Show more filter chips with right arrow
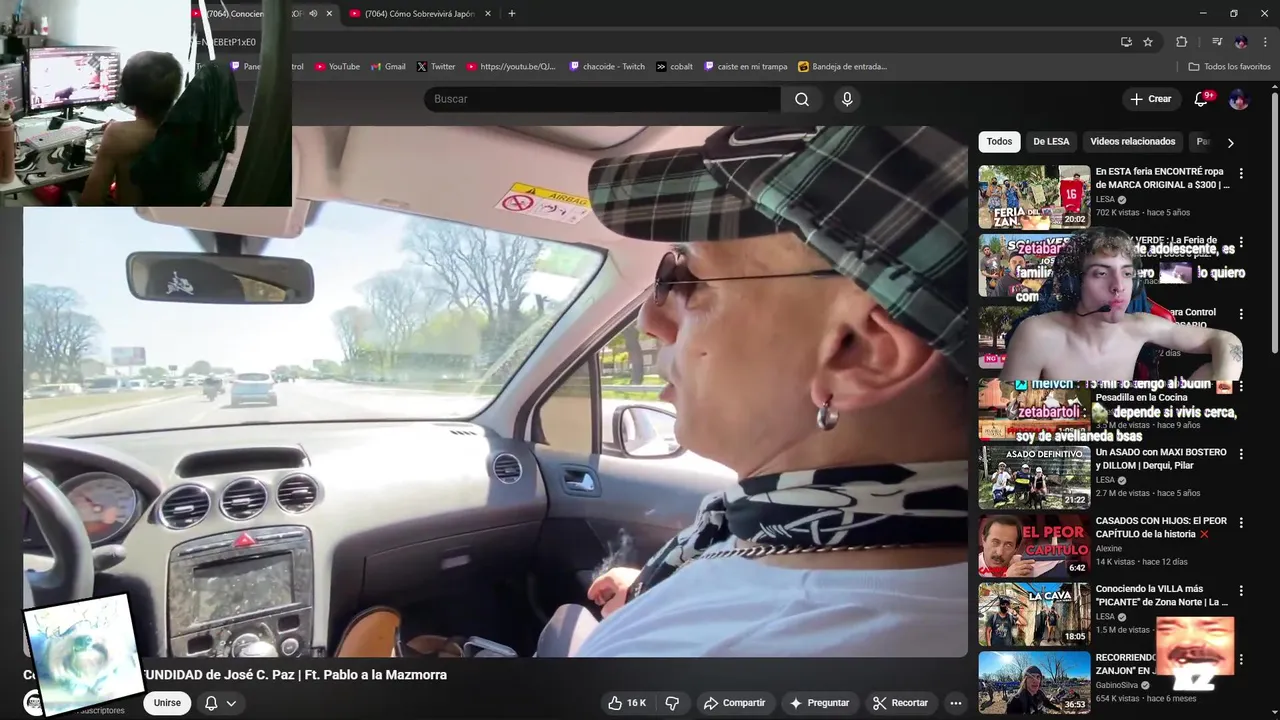1280x720 pixels. coord(1230,143)
